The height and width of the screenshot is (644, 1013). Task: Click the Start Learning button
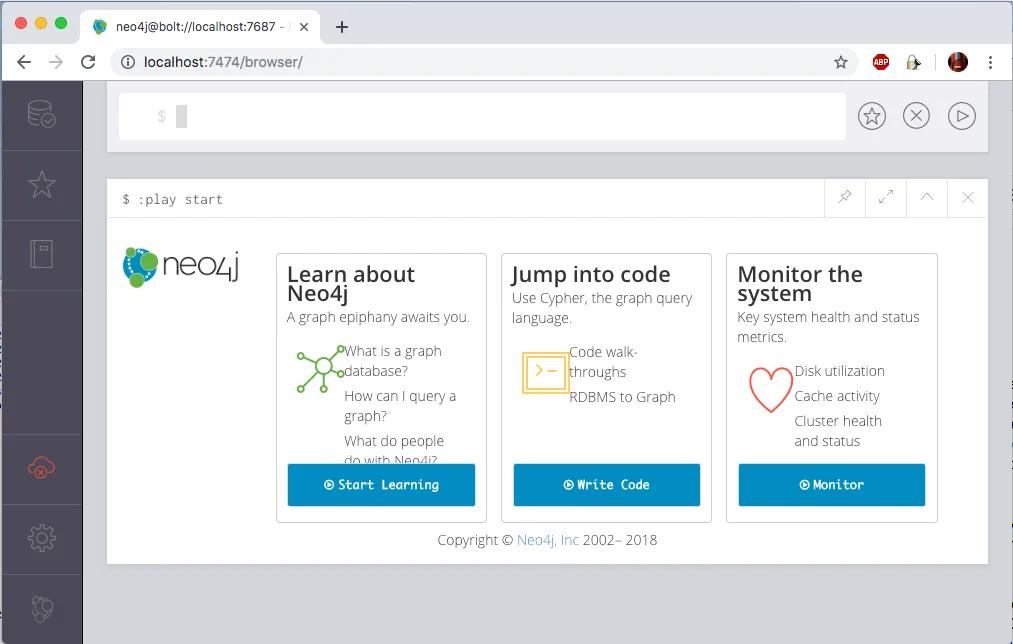pyautogui.click(x=381, y=485)
